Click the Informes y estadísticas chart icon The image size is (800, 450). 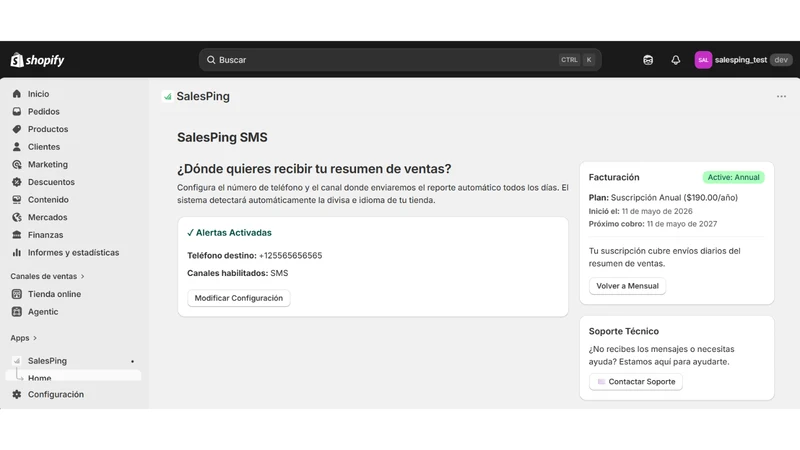tap(17, 253)
